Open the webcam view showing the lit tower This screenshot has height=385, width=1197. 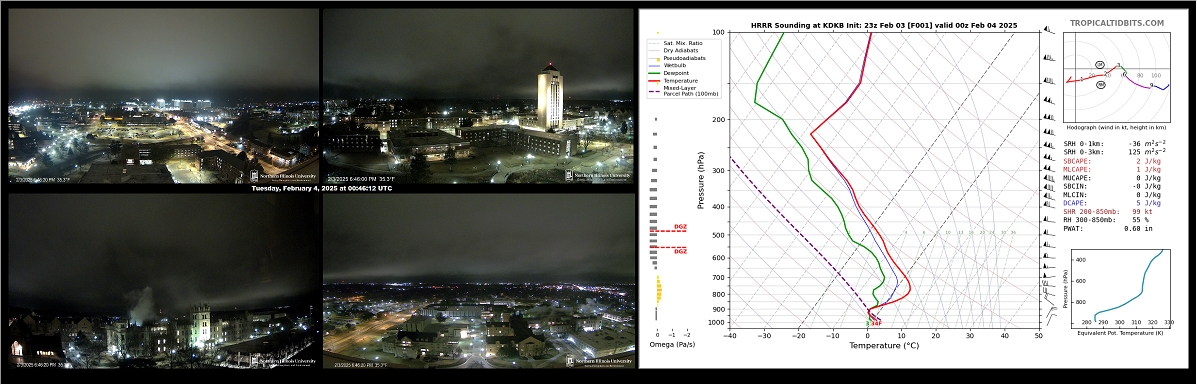pos(478,95)
